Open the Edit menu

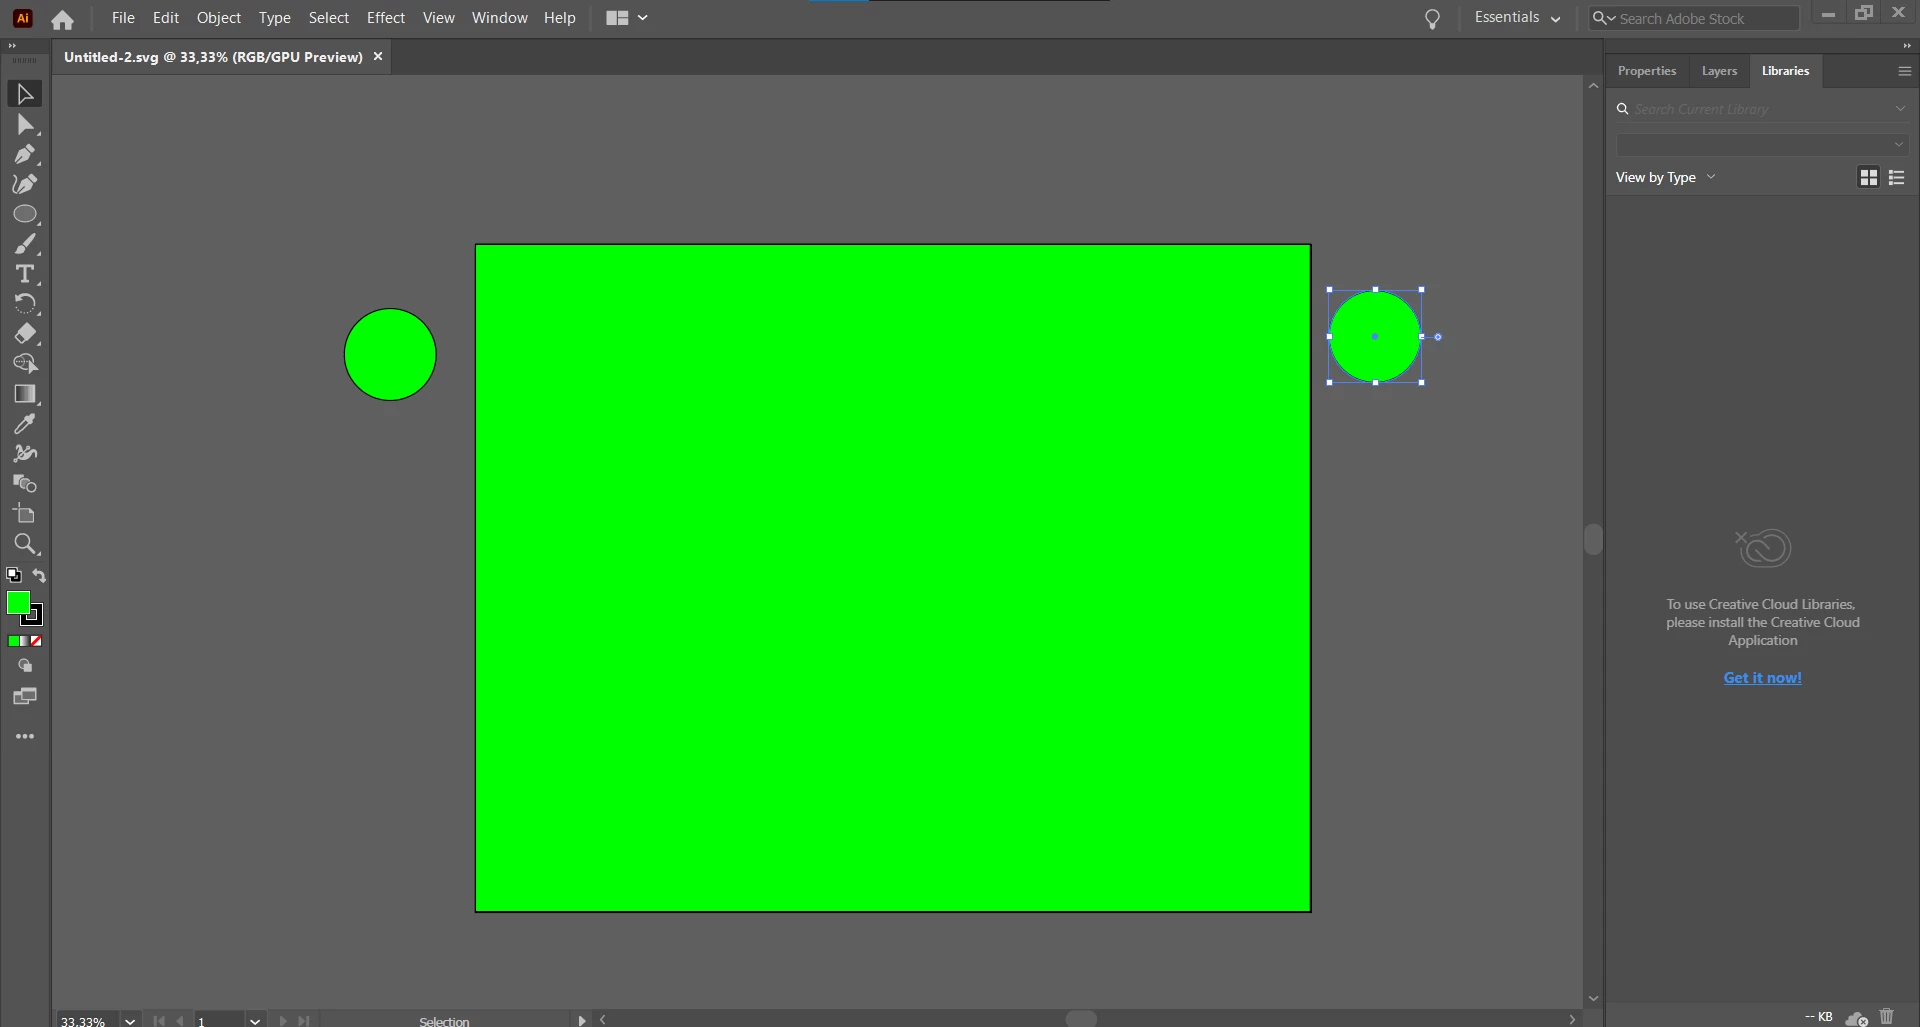pyautogui.click(x=166, y=18)
